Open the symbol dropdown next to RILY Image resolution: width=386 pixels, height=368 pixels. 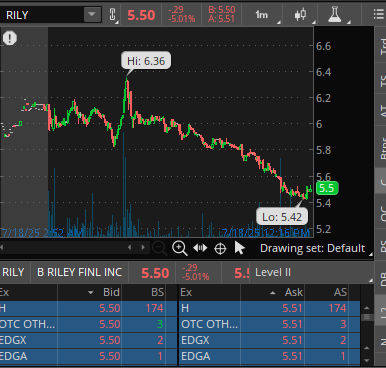(x=92, y=15)
